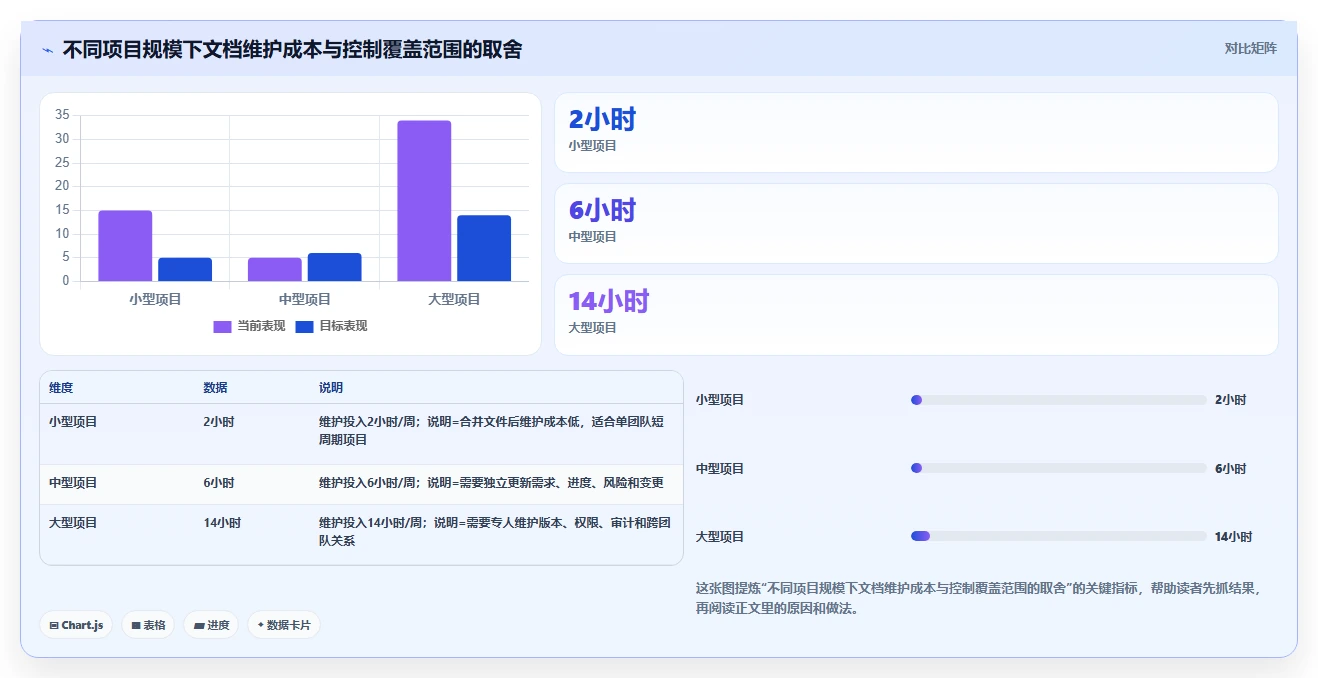
Task: Click the blue target bar for 中型项目
Action: 334,267
